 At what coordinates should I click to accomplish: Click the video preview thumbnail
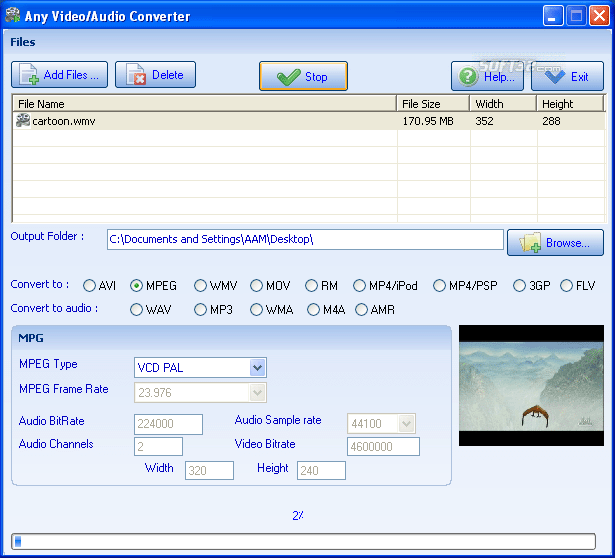(x=531, y=385)
